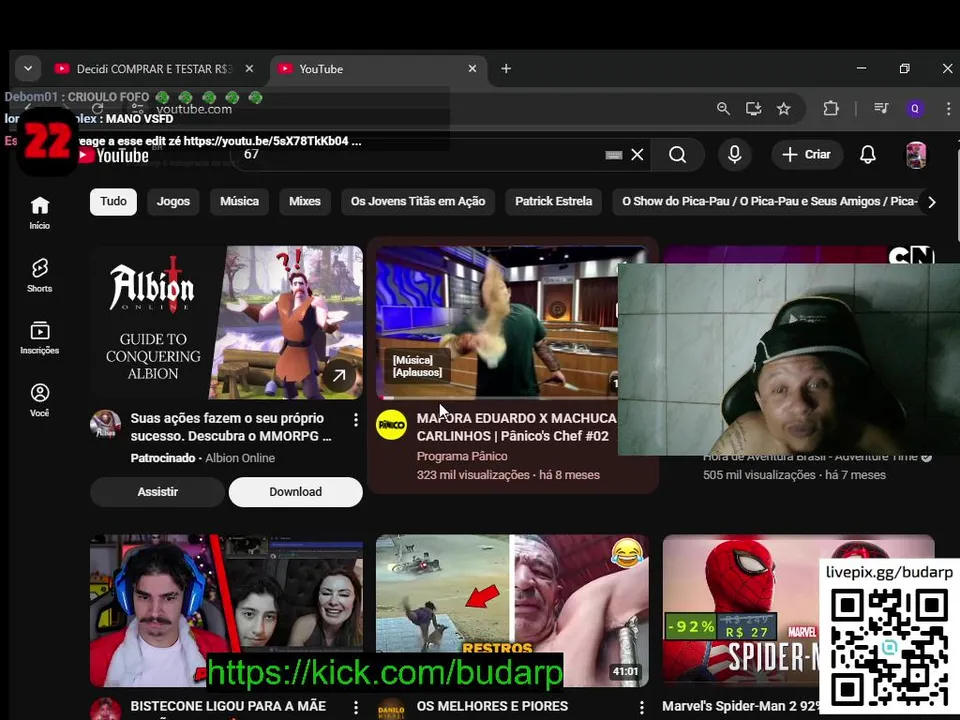Screen dimensions: 960x720
Task: Open Chrome's three-dot menu
Action: tap(948, 108)
